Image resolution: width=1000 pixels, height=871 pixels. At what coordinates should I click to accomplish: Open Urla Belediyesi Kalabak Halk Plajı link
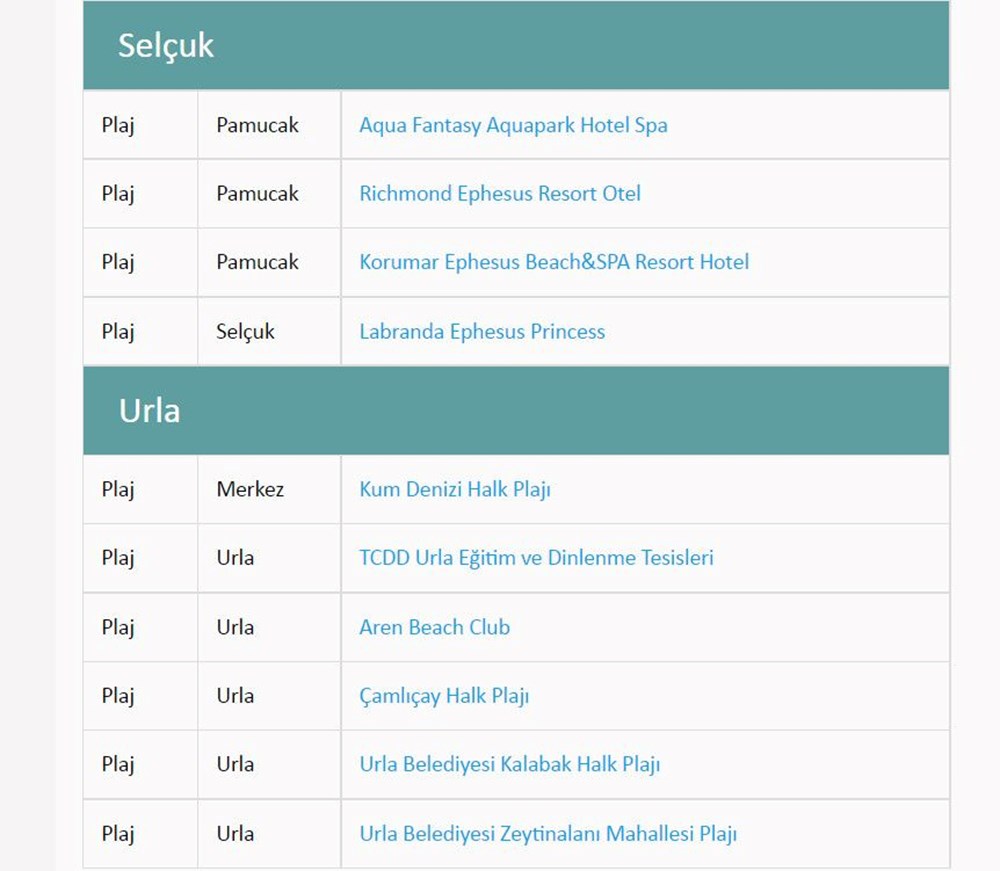(510, 764)
